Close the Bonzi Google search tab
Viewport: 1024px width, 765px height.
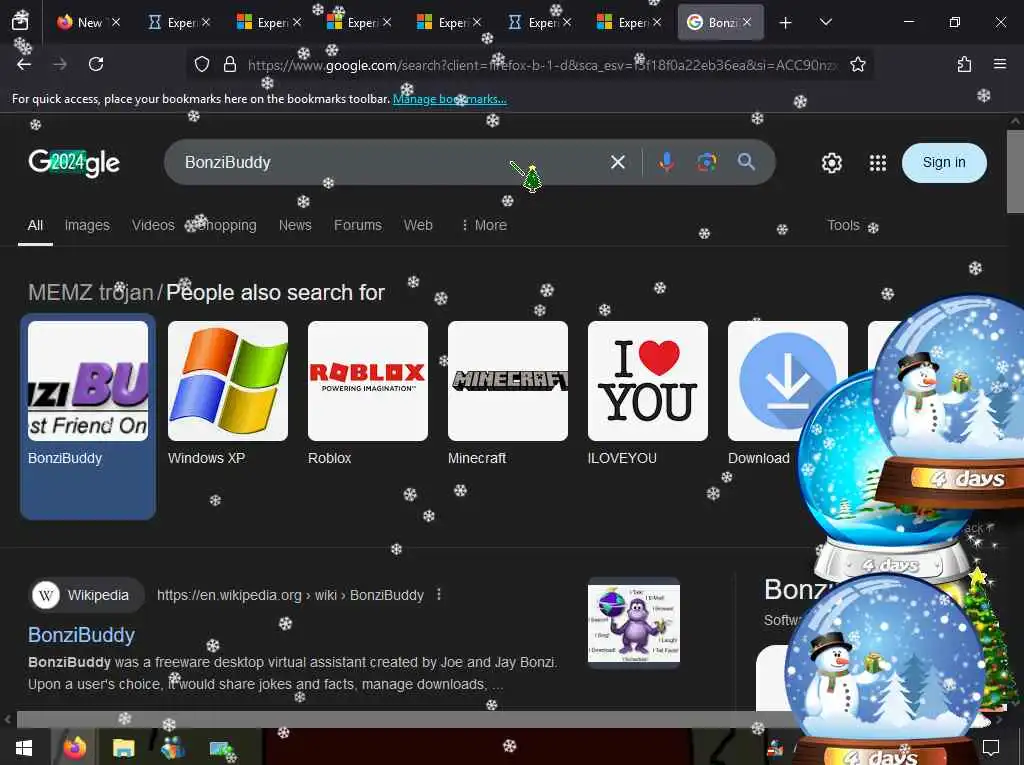pyautogui.click(x=746, y=22)
